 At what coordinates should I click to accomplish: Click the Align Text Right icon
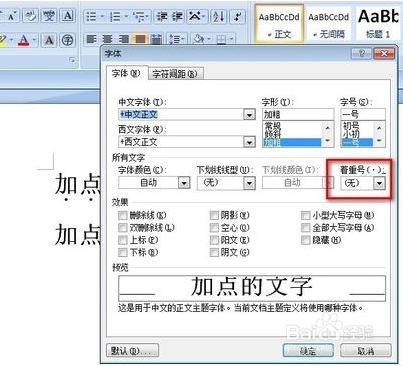(124, 40)
